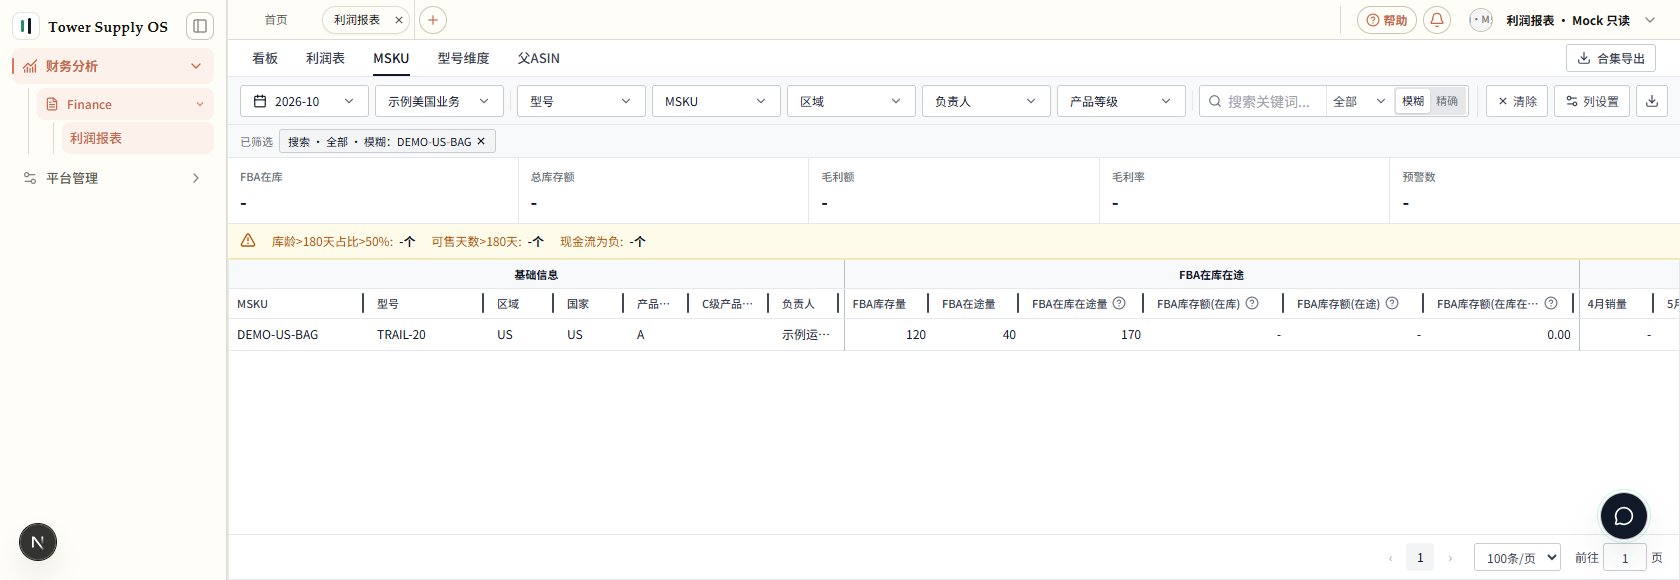This screenshot has height=580, width=1680.
Task: Go to the 首页 tab
Action: pos(276,20)
